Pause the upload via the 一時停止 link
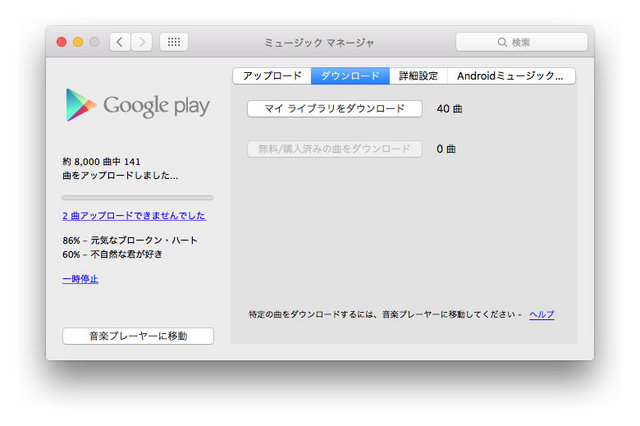This screenshot has width=640, height=426. (x=80, y=279)
